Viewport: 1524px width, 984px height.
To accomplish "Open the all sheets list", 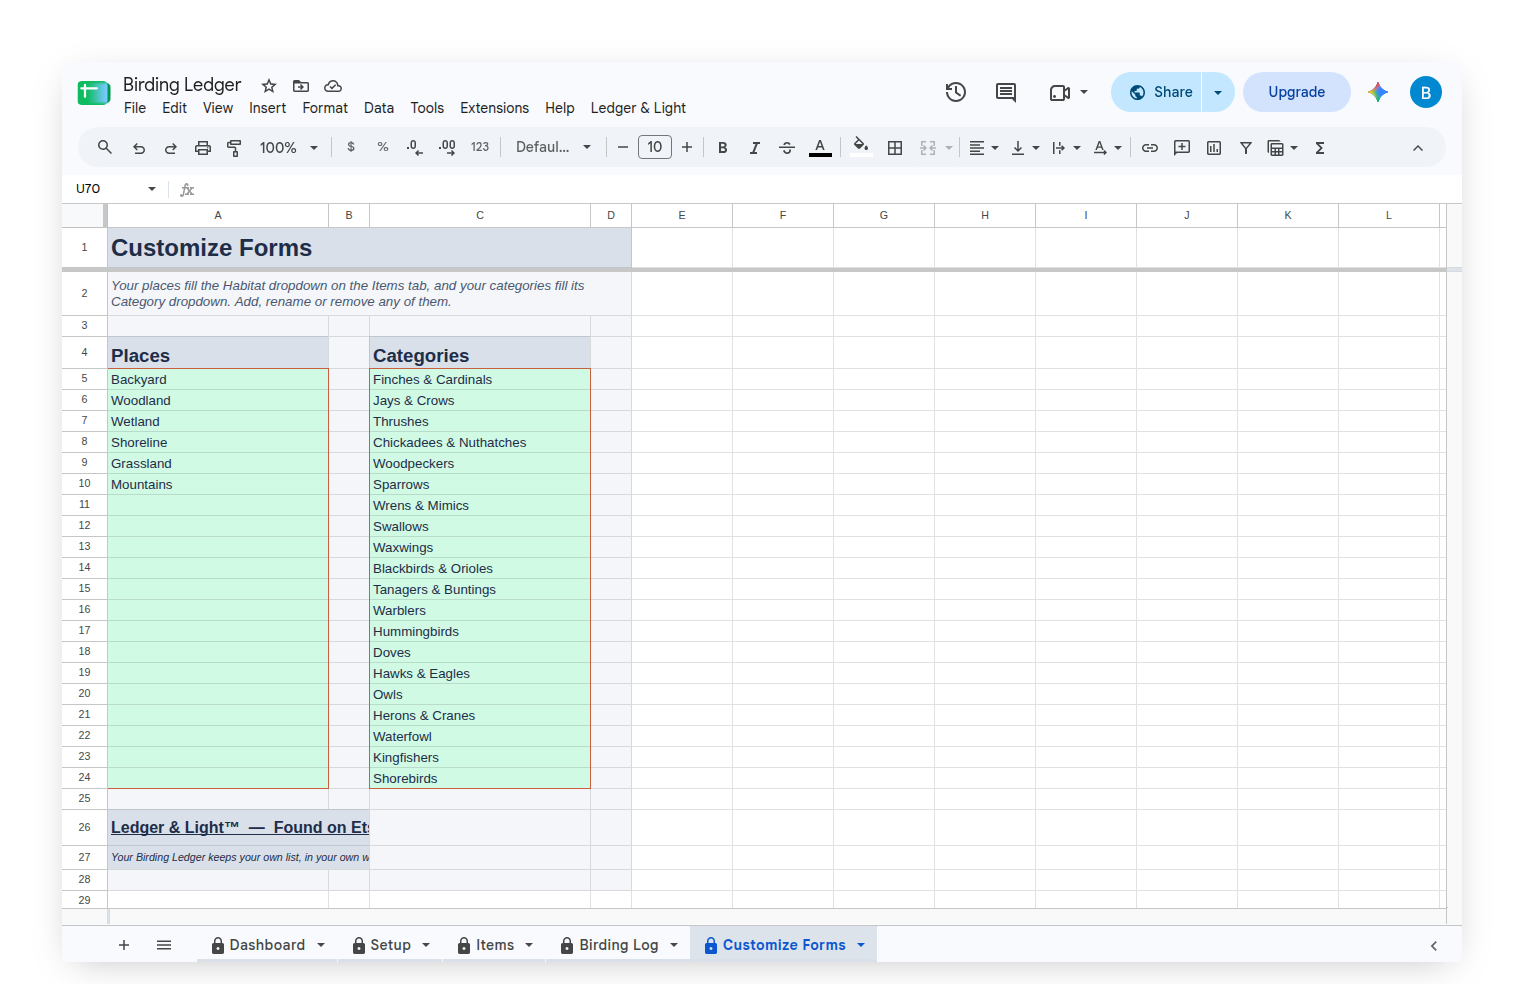I will click(x=164, y=945).
